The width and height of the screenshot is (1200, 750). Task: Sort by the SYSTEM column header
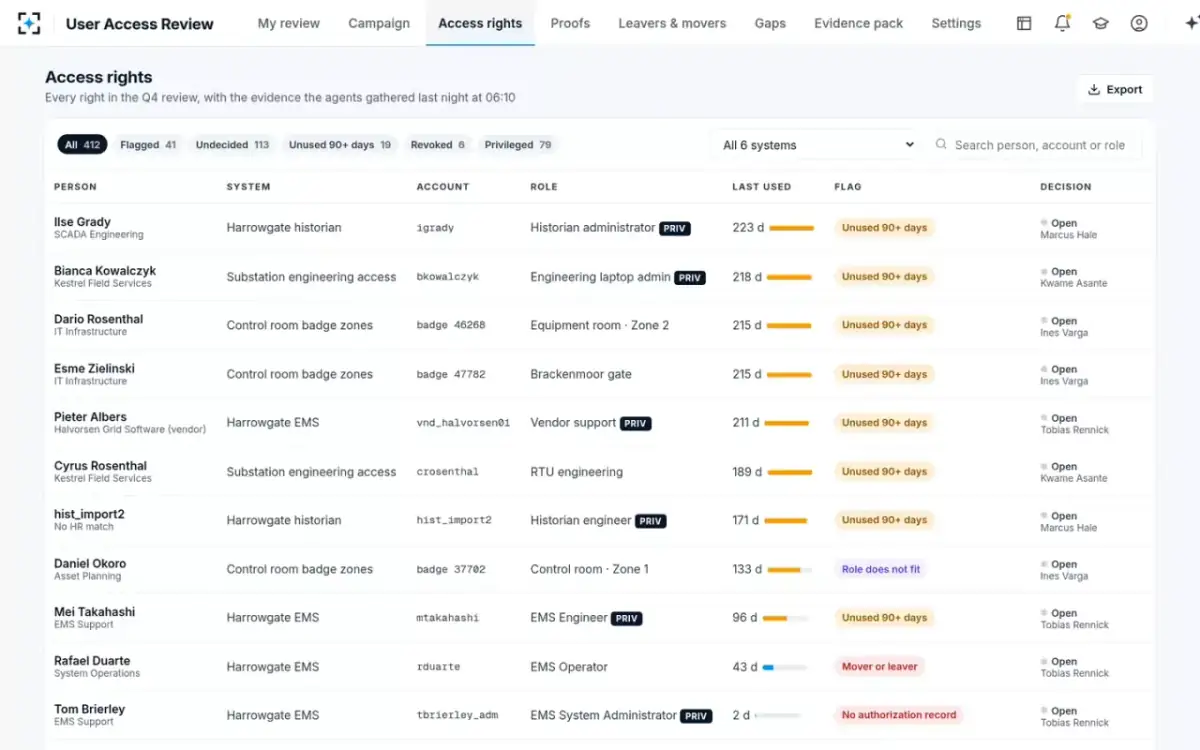click(x=248, y=187)
